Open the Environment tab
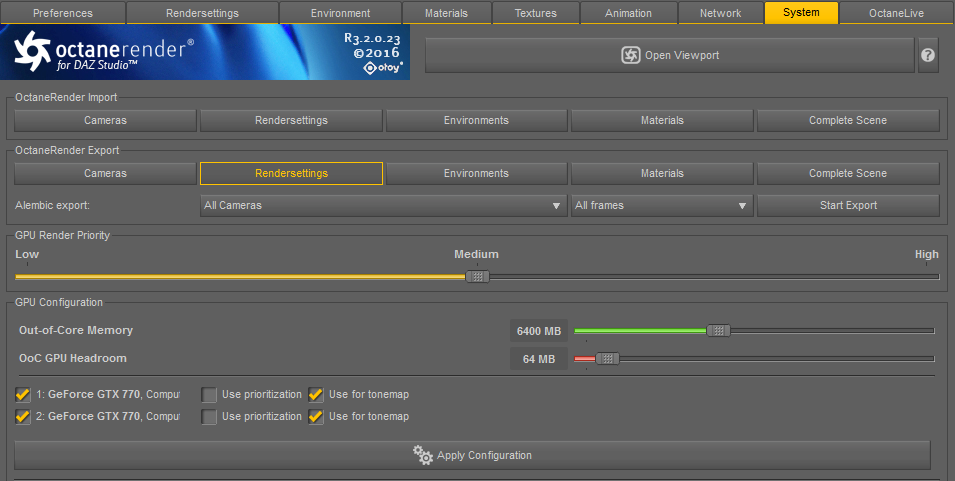 [x=340, y=13]
